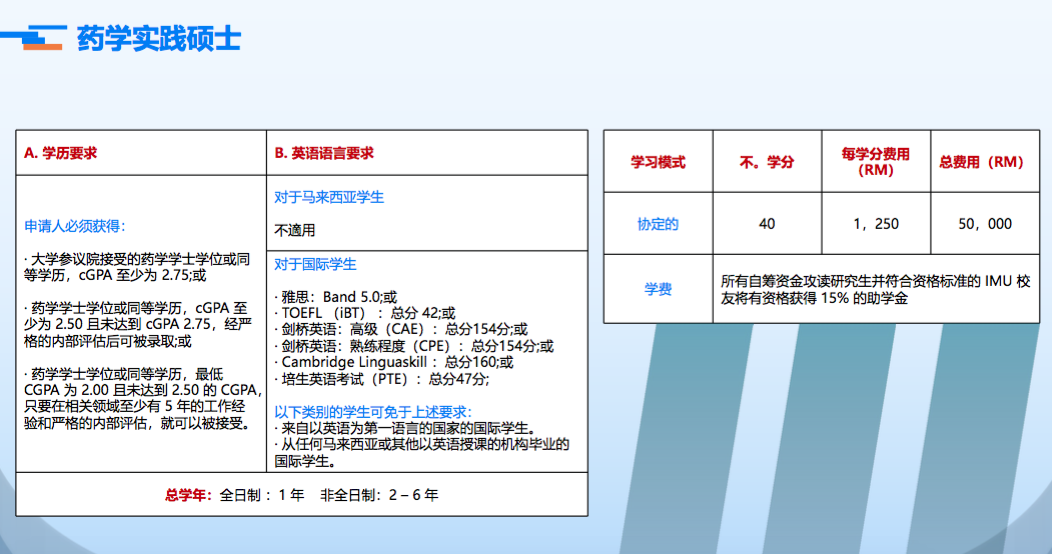Click the 50，000 total fee cell
The height and width of the screenshot is (554, 1052).
pyautogui.click(x=984, y=224)
